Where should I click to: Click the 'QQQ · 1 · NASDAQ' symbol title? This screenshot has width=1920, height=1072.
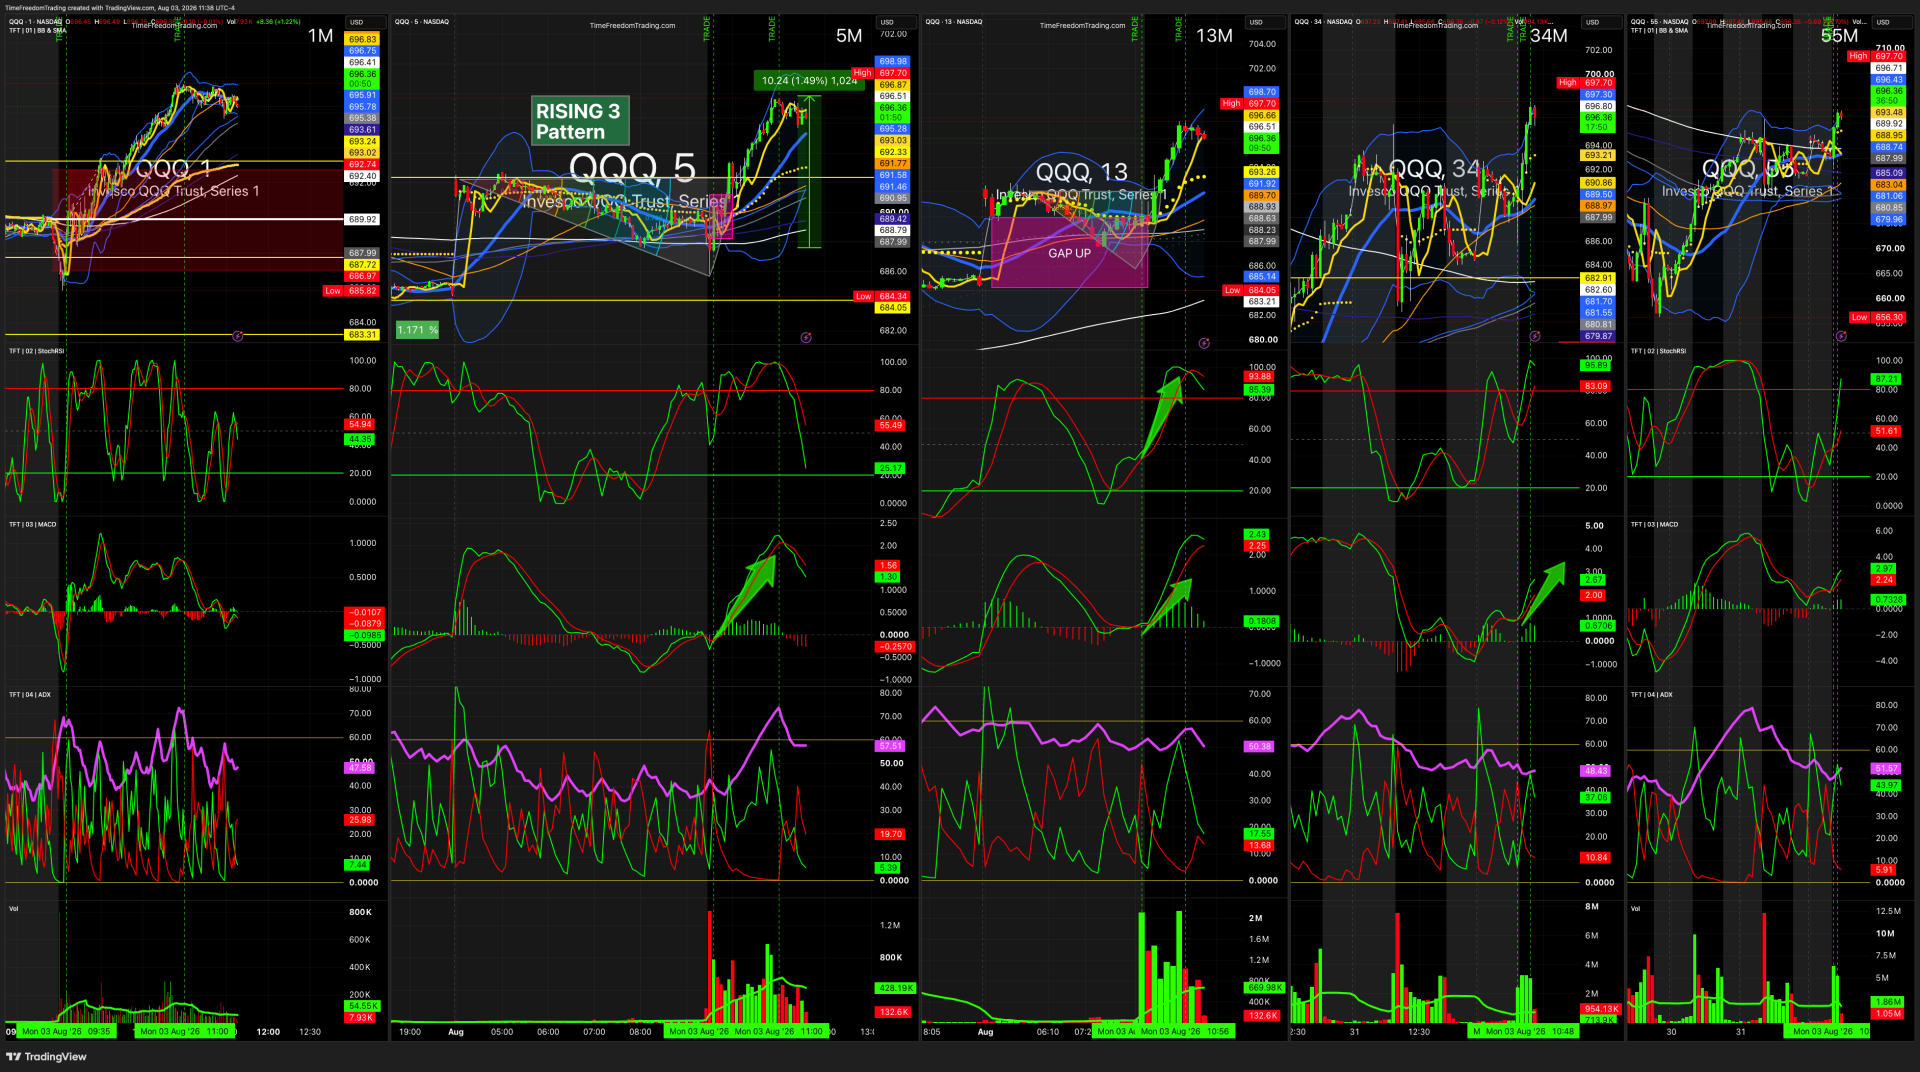(36, 22)
